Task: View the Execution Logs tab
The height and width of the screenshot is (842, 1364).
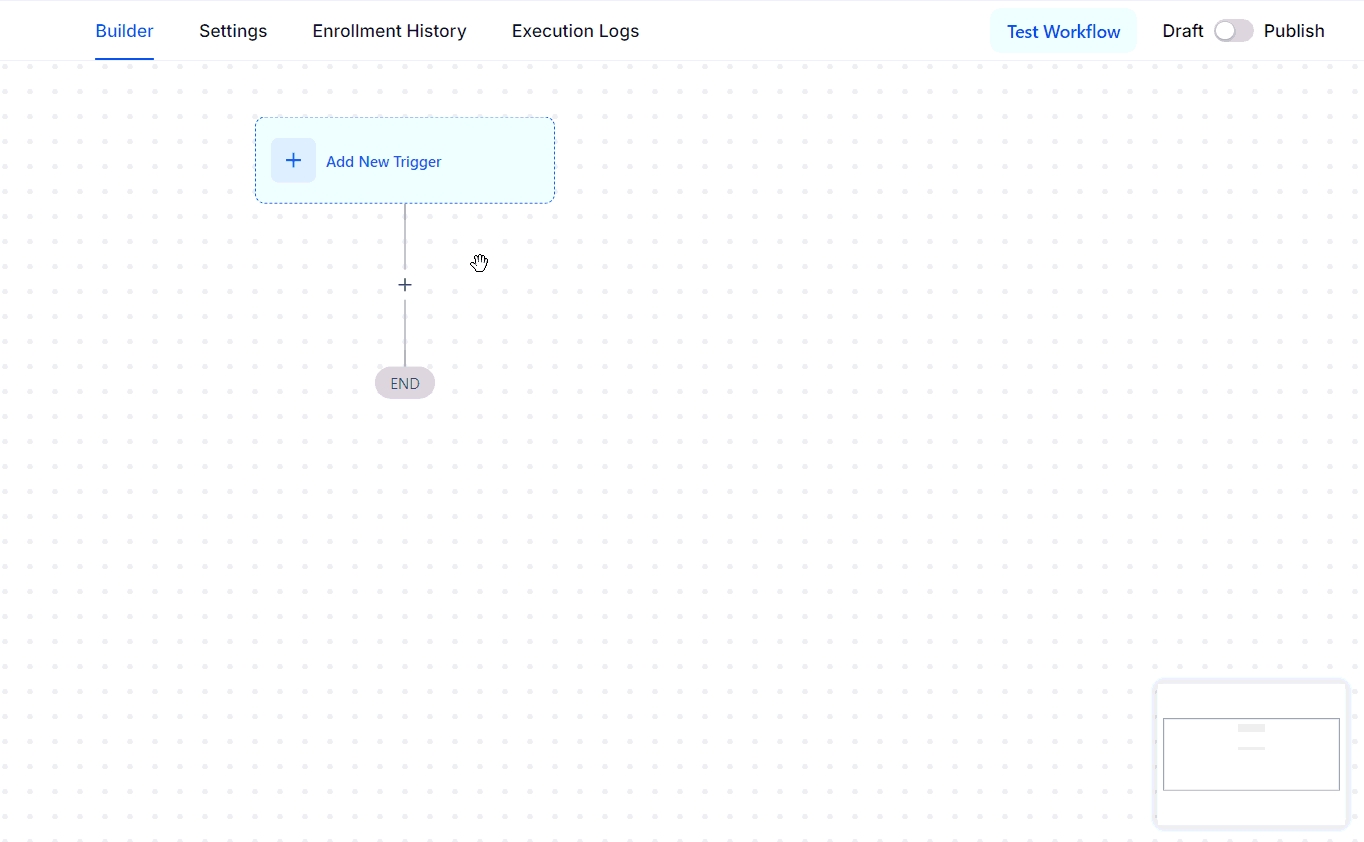Action: coord(575,31)
